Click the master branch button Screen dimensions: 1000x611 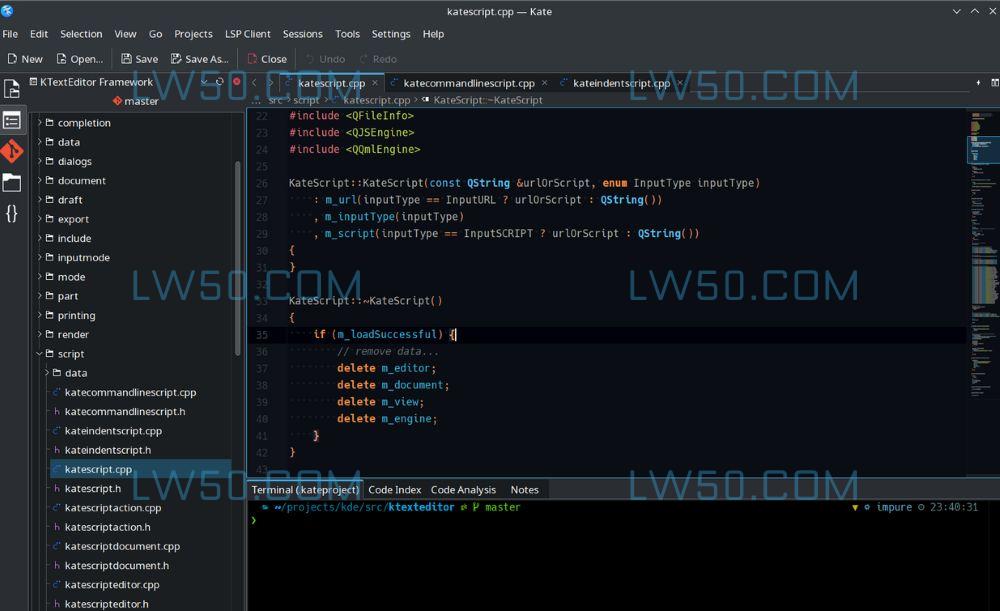click(135, 101)
